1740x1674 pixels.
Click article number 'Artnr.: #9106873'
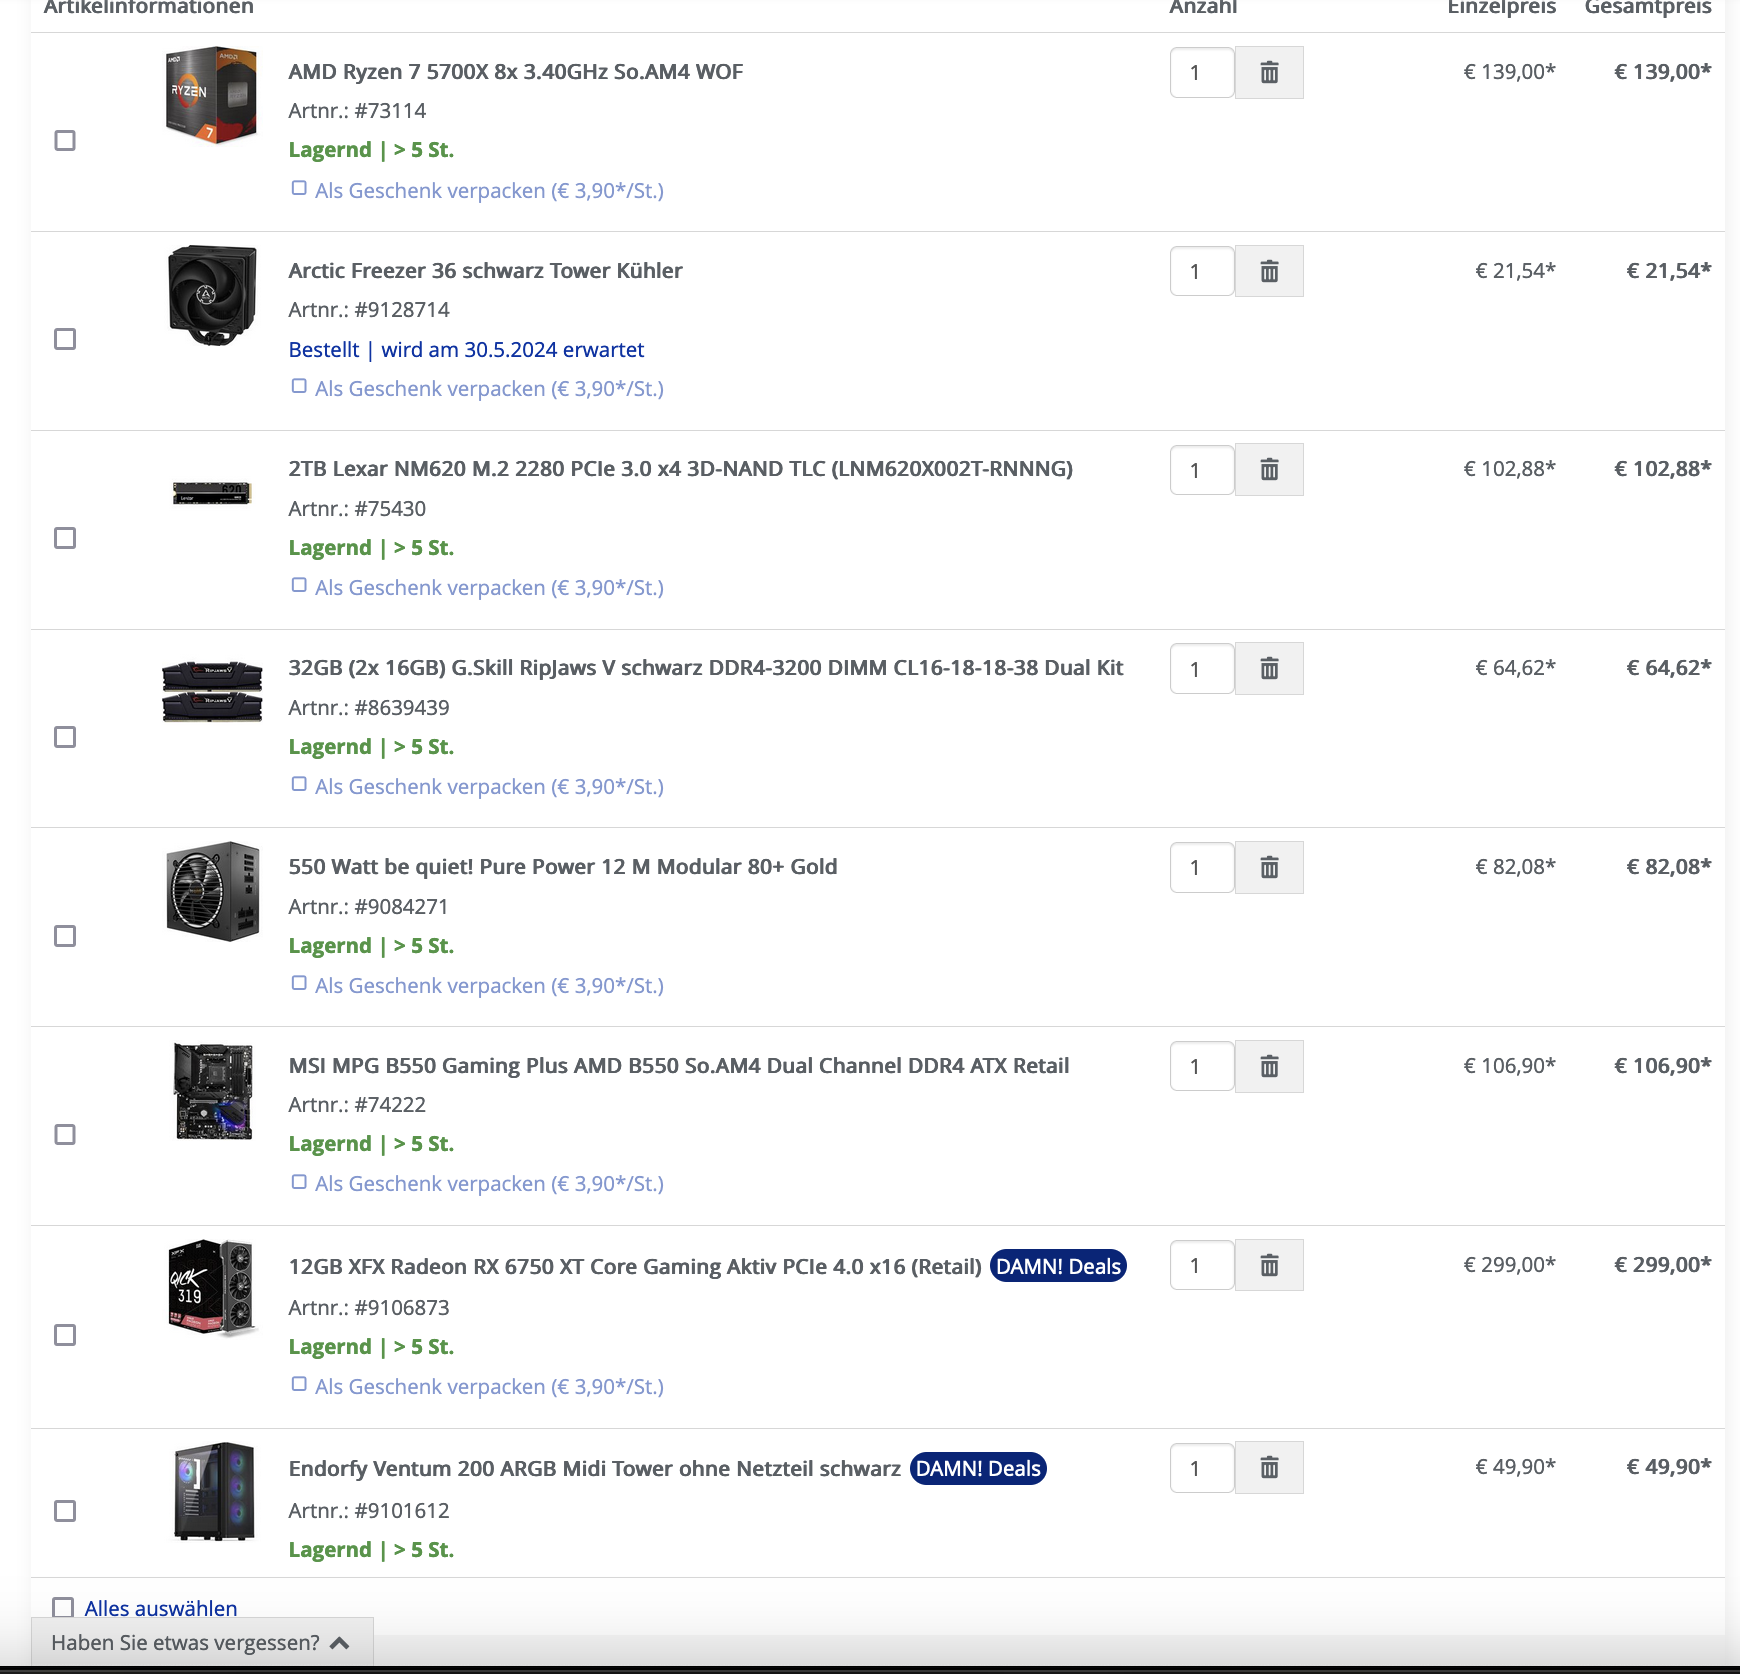coord(369,1308)
